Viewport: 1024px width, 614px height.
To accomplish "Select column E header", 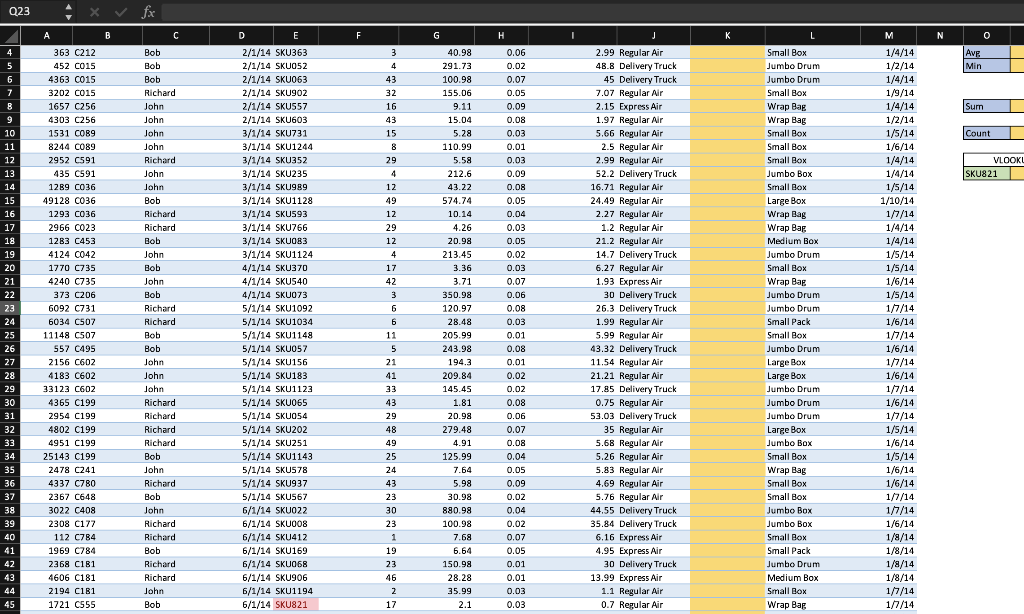I will [296, 35].
